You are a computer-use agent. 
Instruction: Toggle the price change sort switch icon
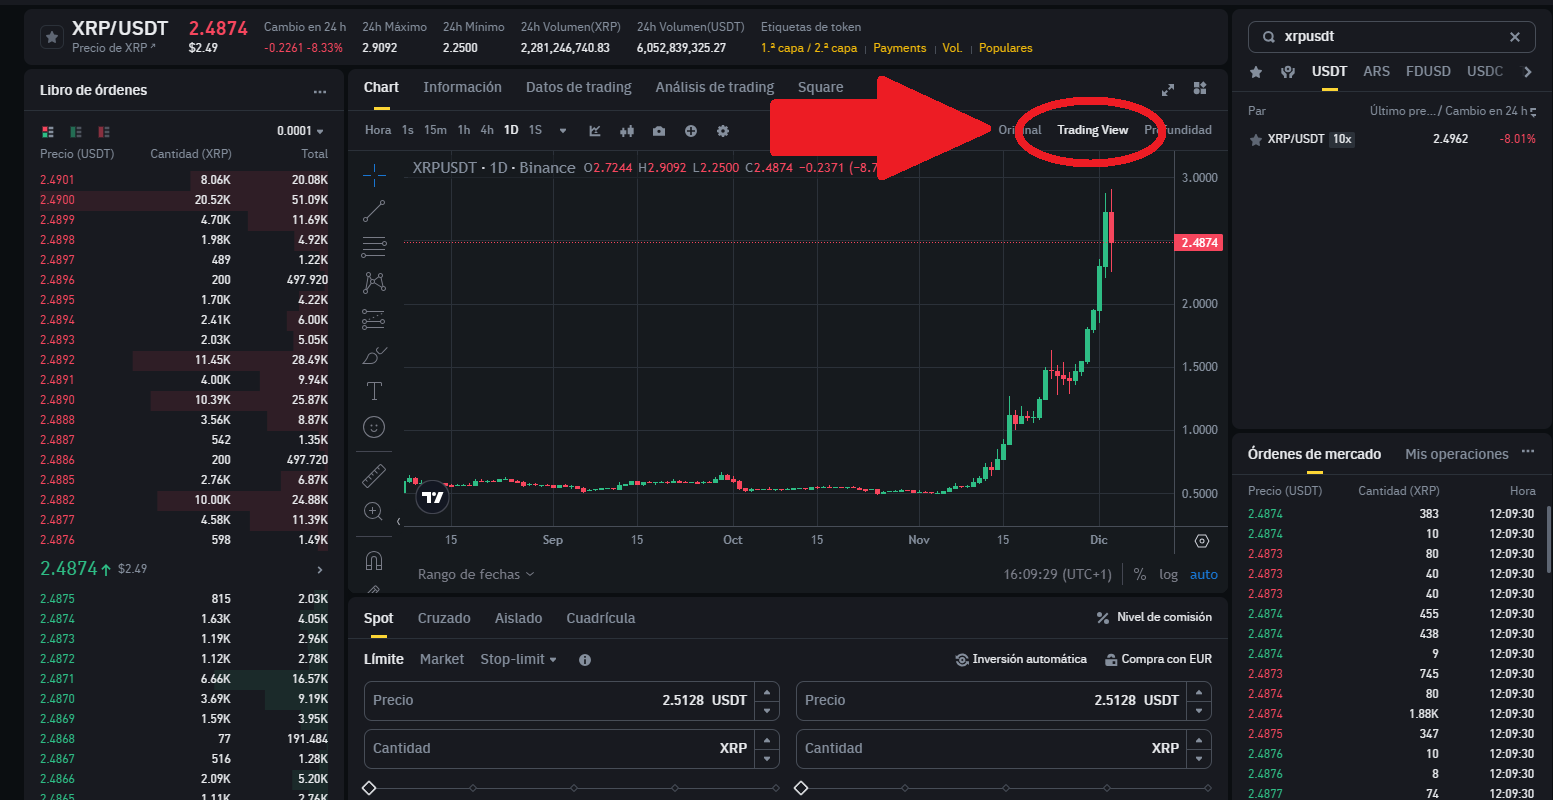pyautogui.click(x=1531, y=111)
